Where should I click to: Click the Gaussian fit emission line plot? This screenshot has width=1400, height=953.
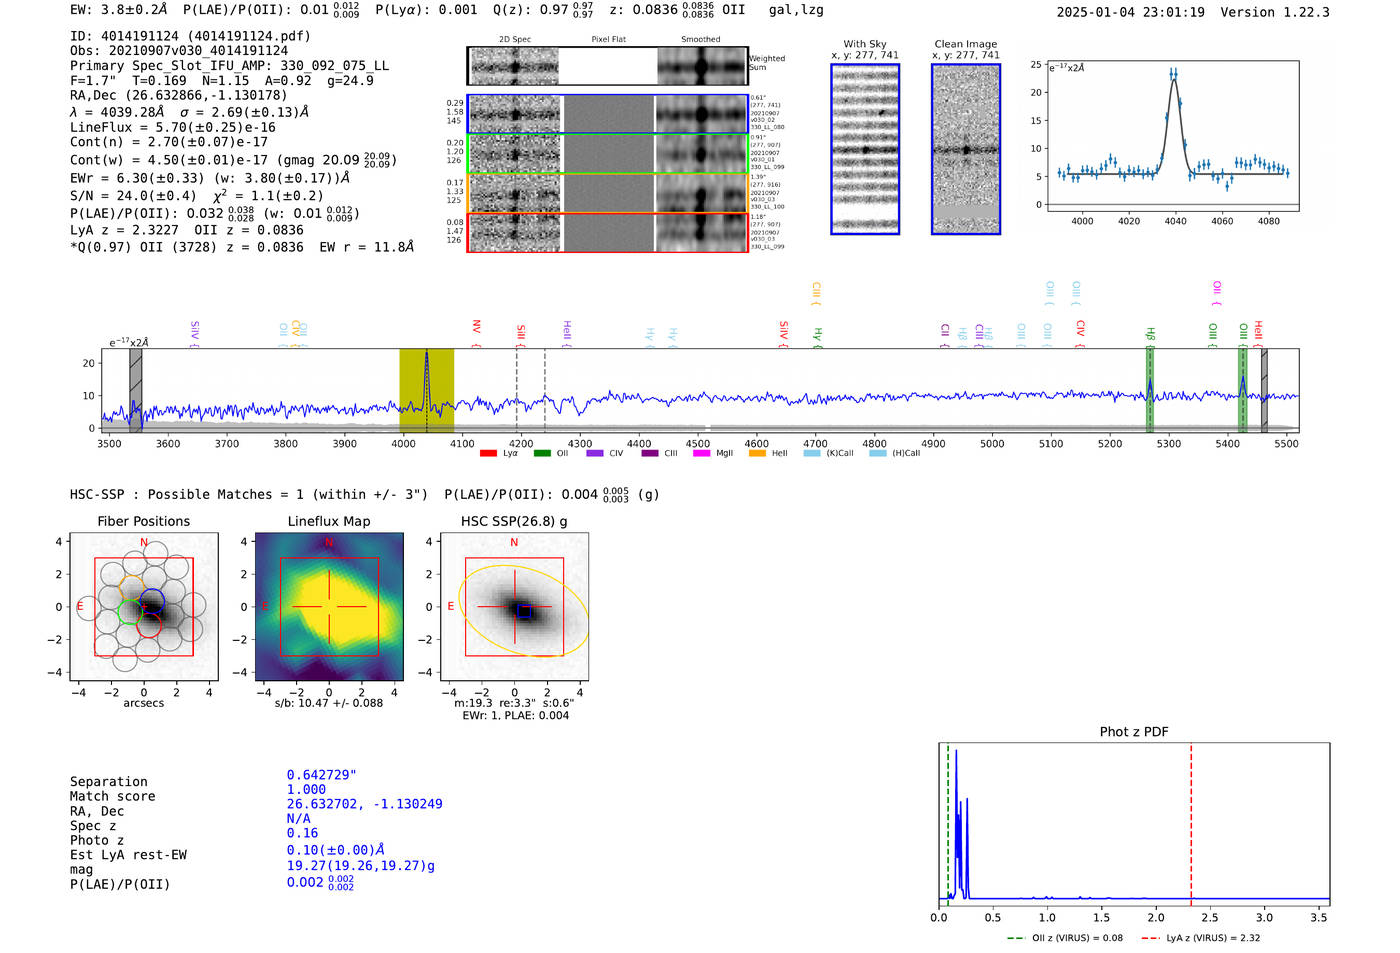point(1172,135)
